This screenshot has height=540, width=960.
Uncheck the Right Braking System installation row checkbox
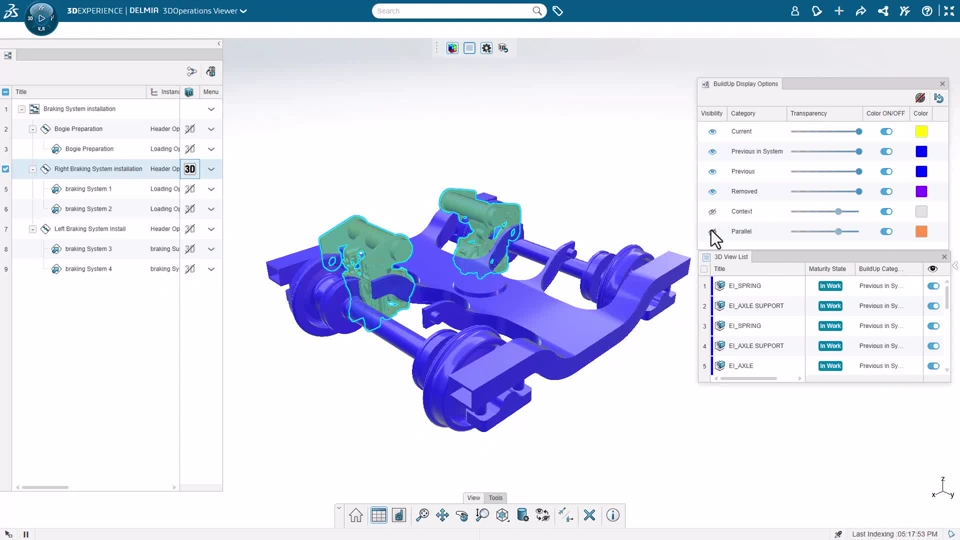pos(6,169)
